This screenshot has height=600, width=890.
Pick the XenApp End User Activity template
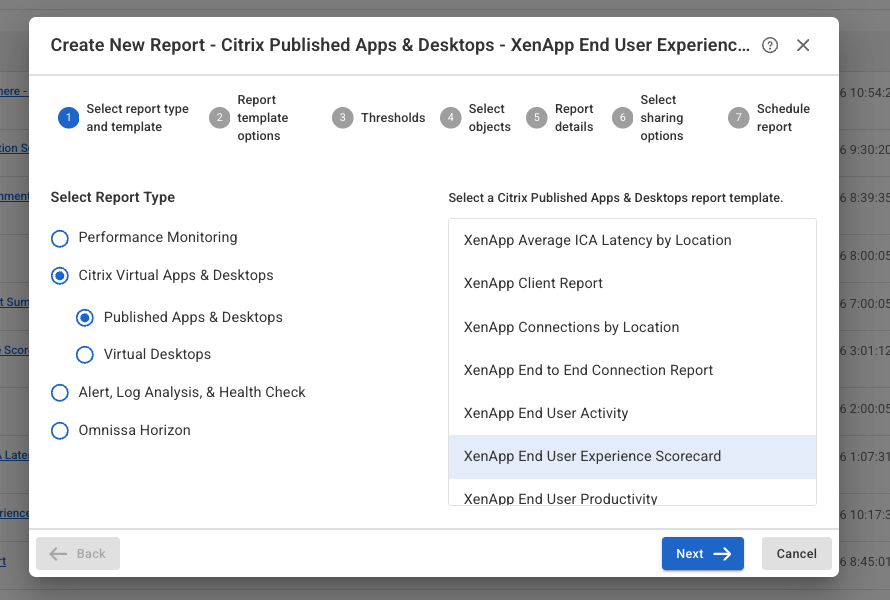[632, 414]
